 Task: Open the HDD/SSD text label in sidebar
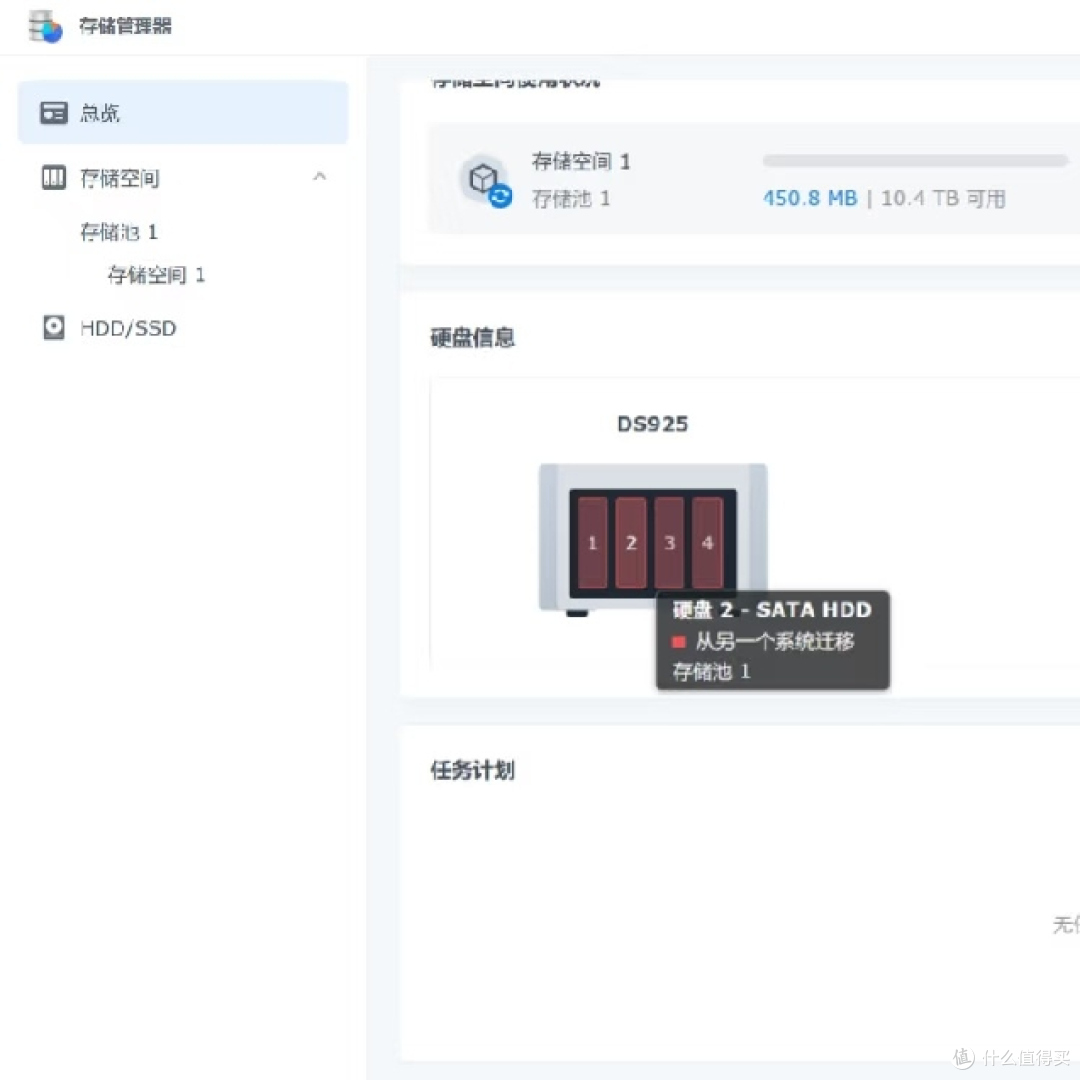128,328
